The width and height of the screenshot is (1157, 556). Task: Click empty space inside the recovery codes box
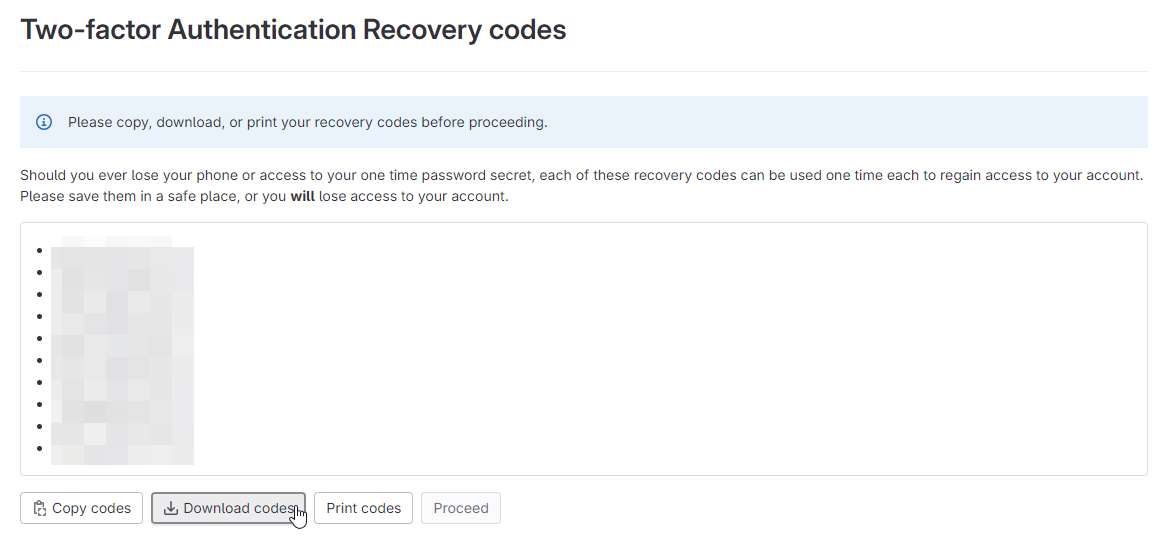click(664, 347)
